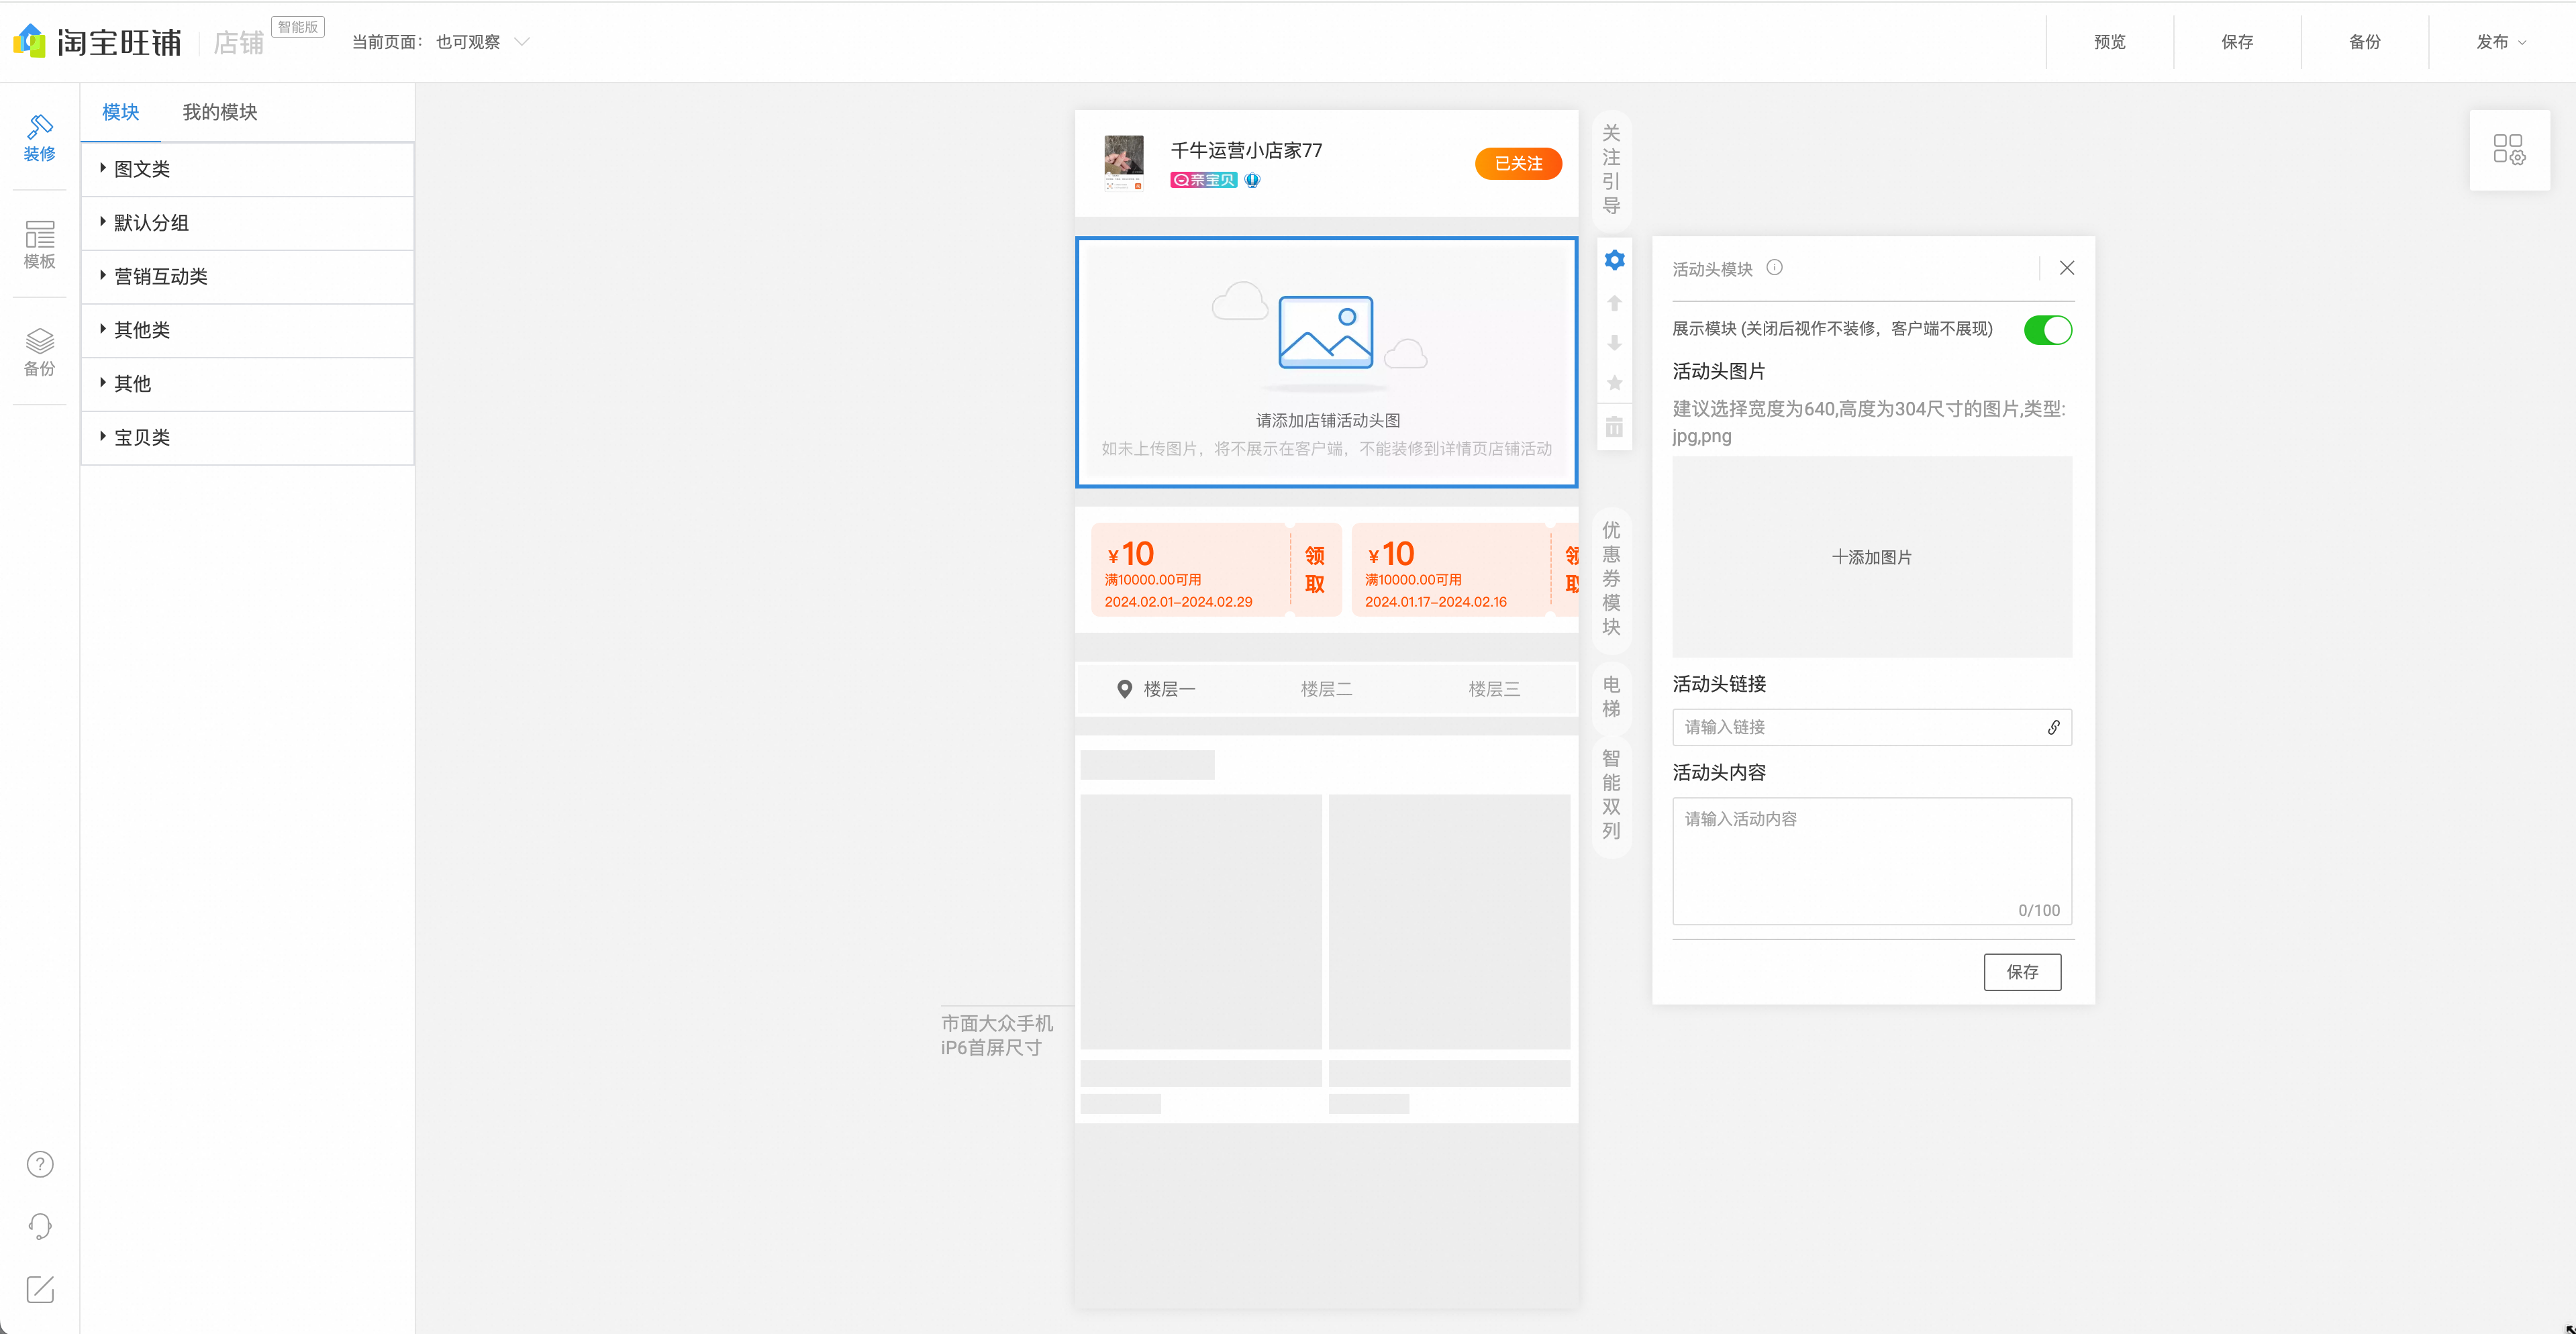Screen dimensions: 2576x1334
Task: Click the 活动头链接 link input field
Action: (x=1871, y=727)
